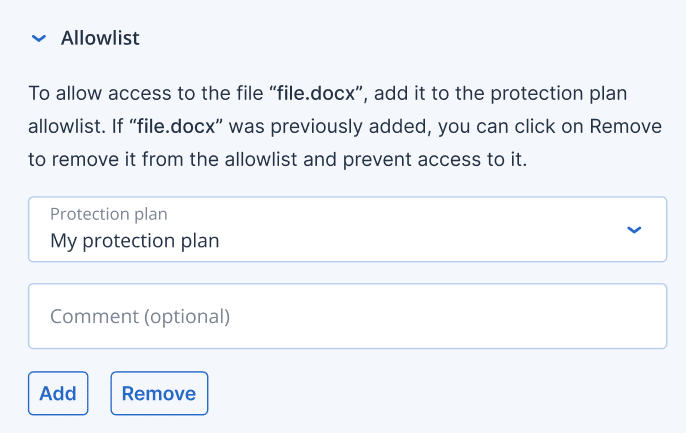The height and width of the screenshot is (433, 686).
Task: Collapse the Allowlist section chevron
Action: tap(39, 38)
